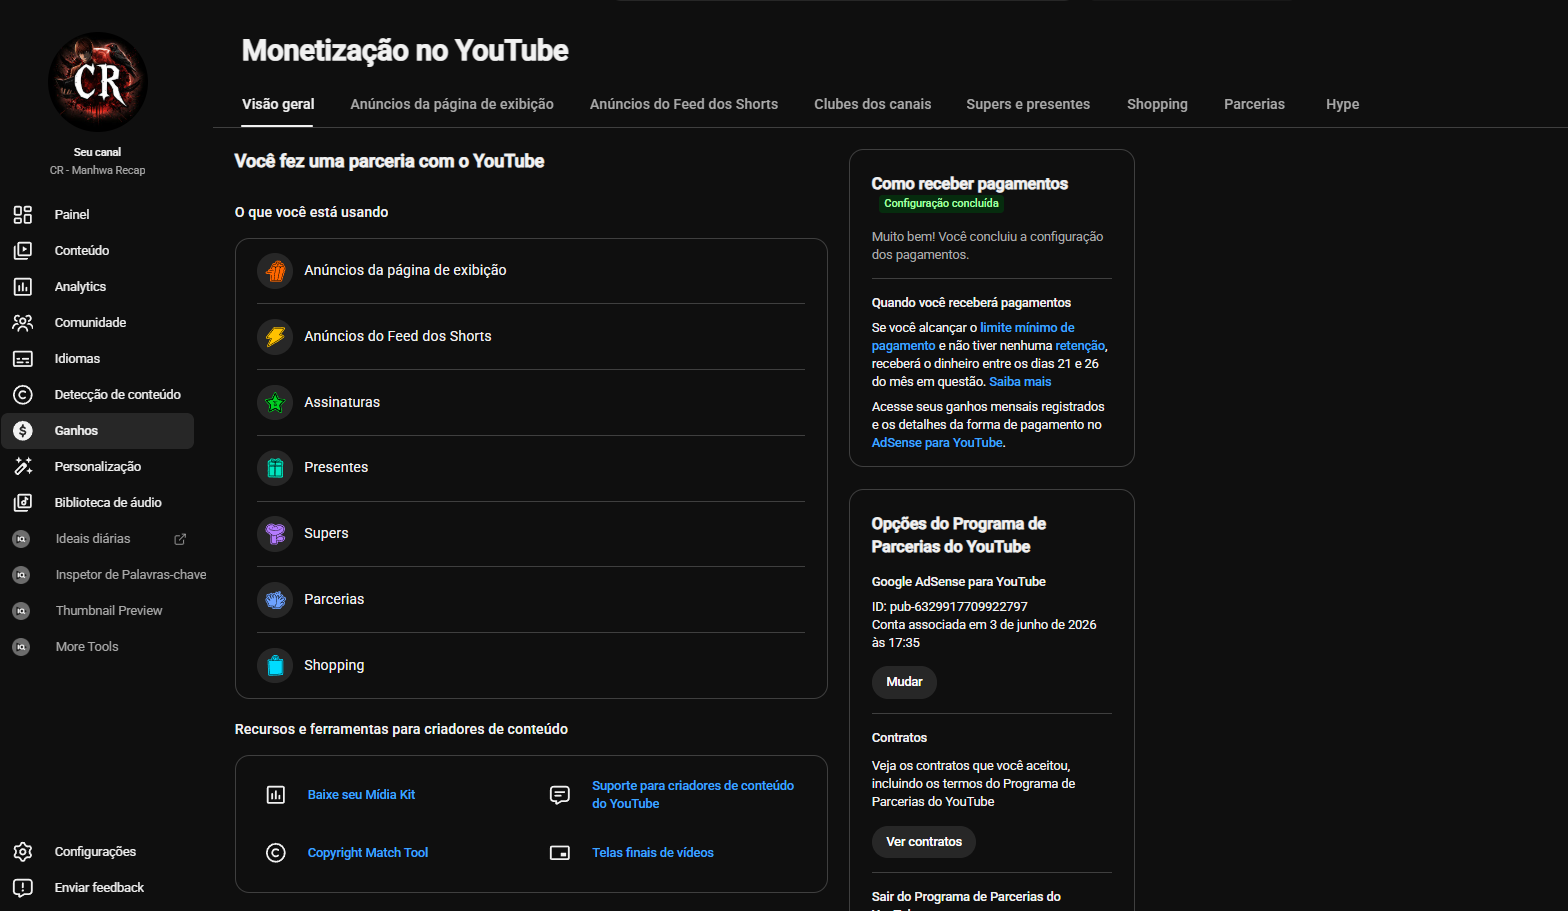Click the Detecção de conteúdo copyright icon
This screenshot has width=1568, height=911.
point(23,395)
